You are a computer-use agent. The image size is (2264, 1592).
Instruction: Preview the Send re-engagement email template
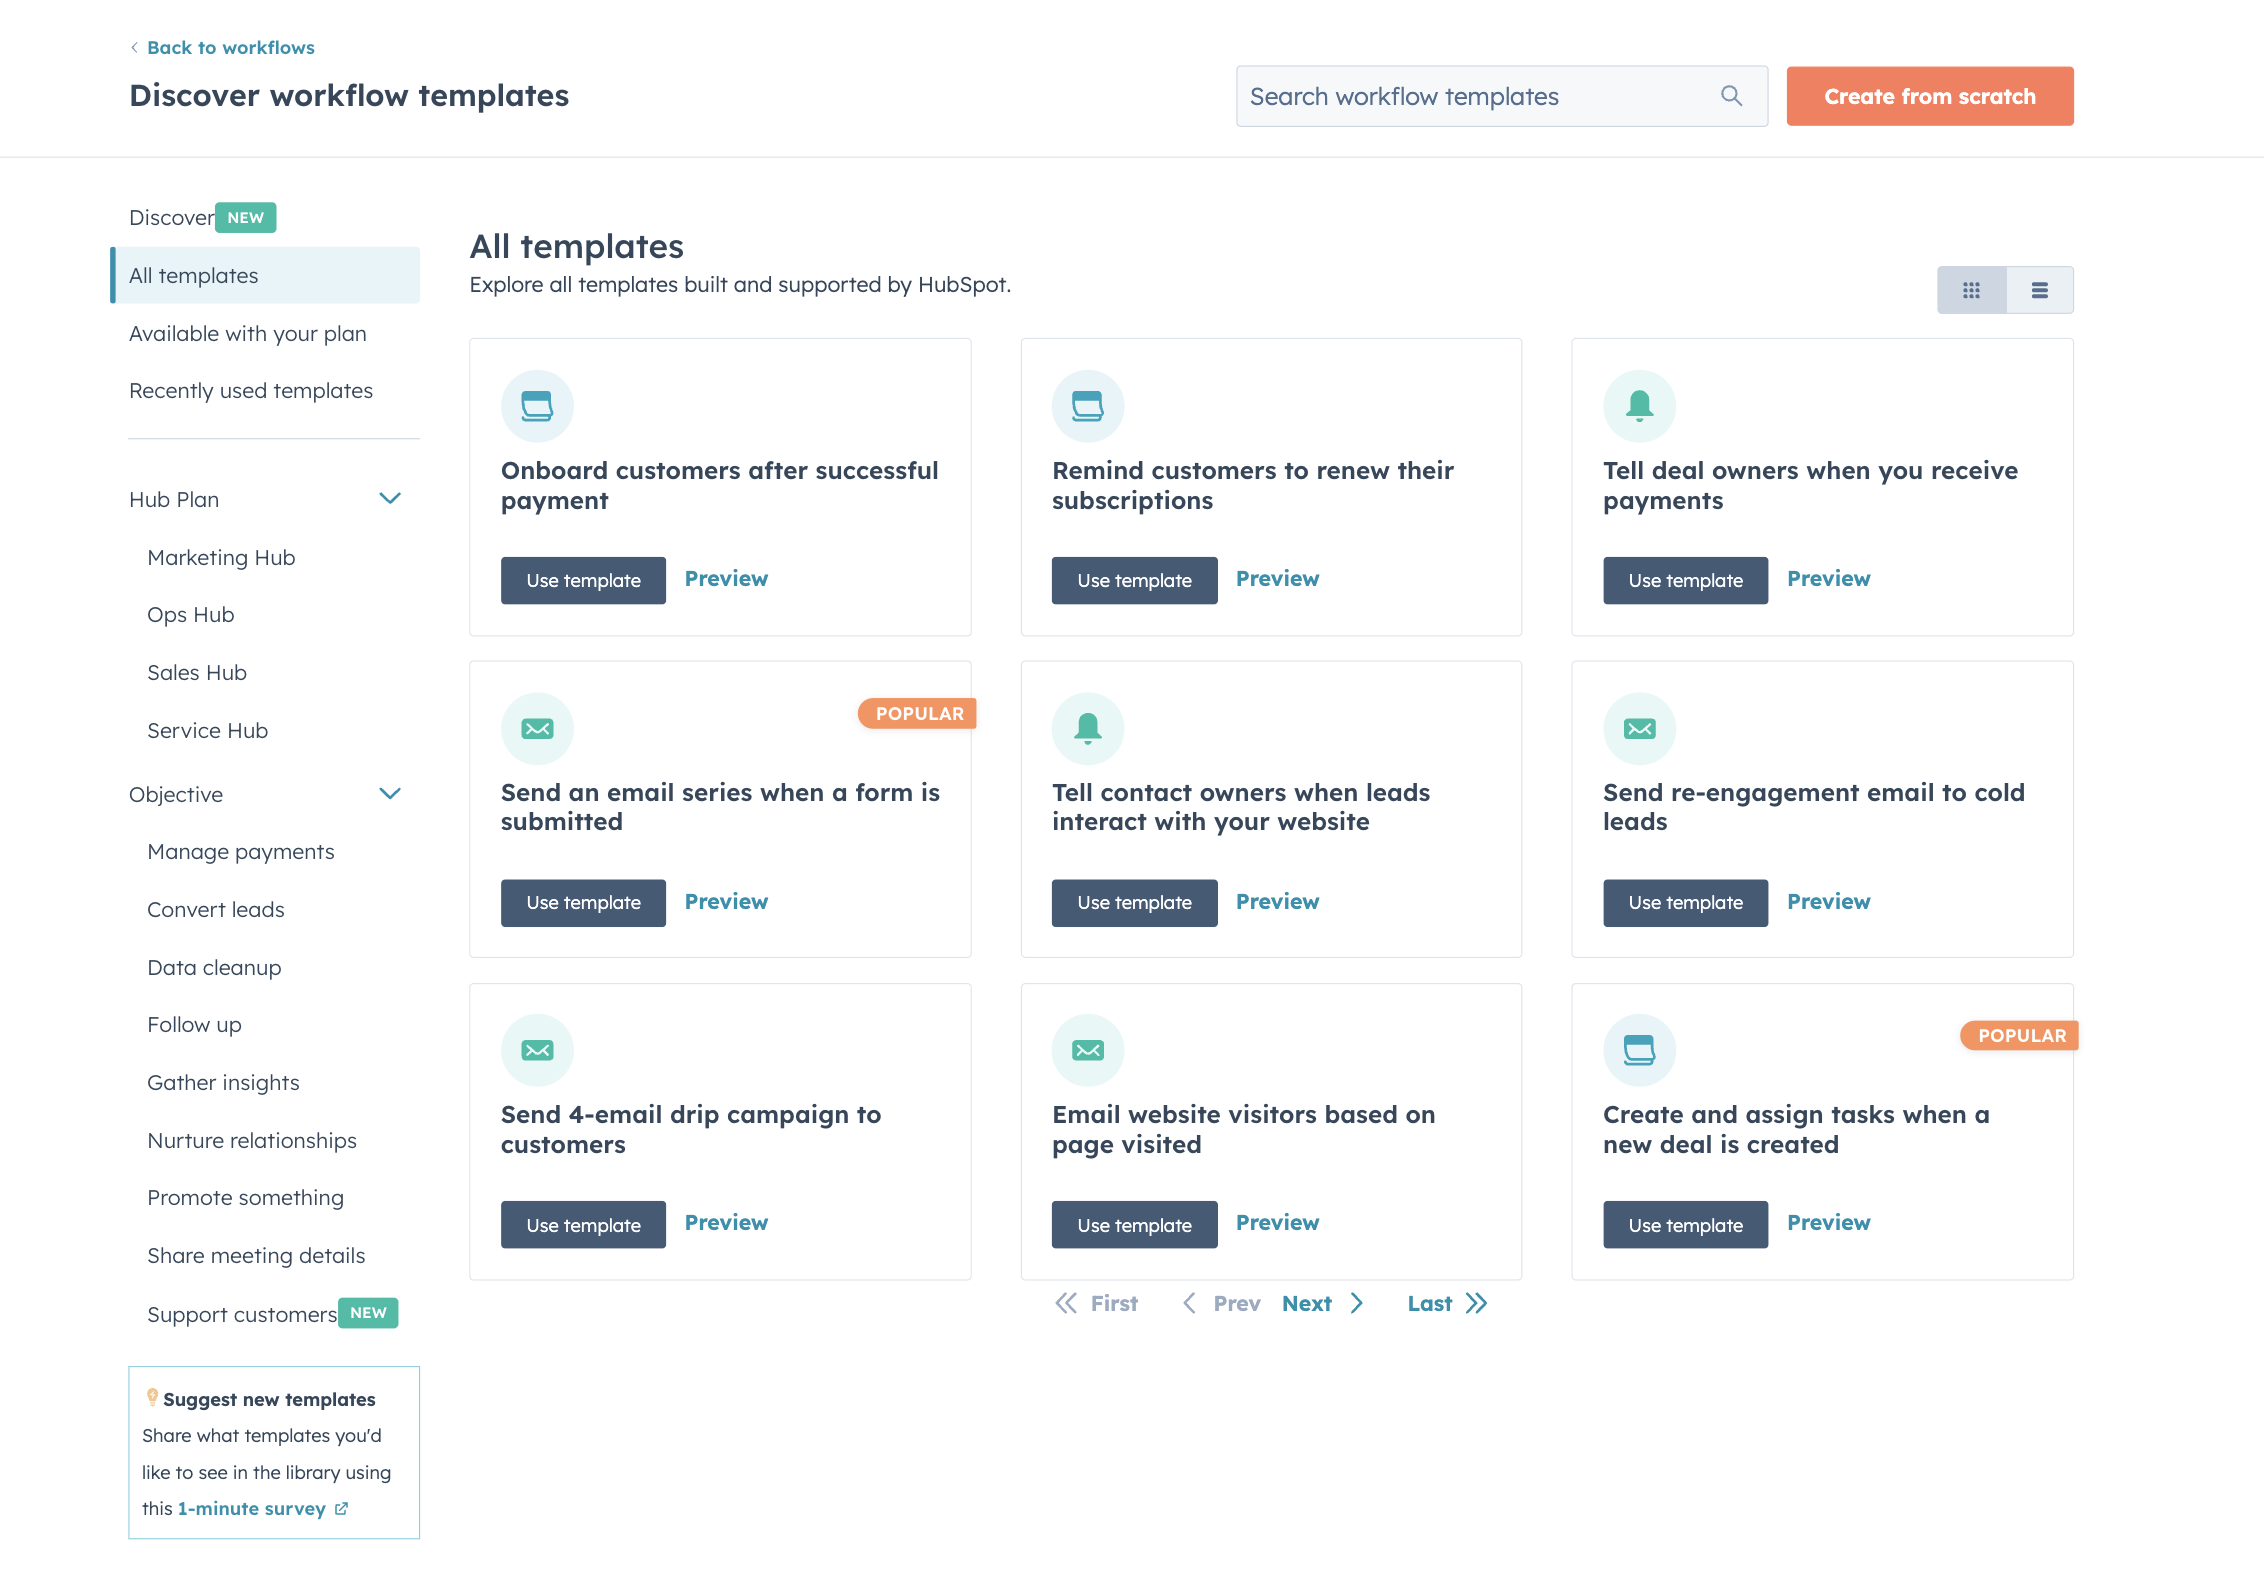(1828, 901)
